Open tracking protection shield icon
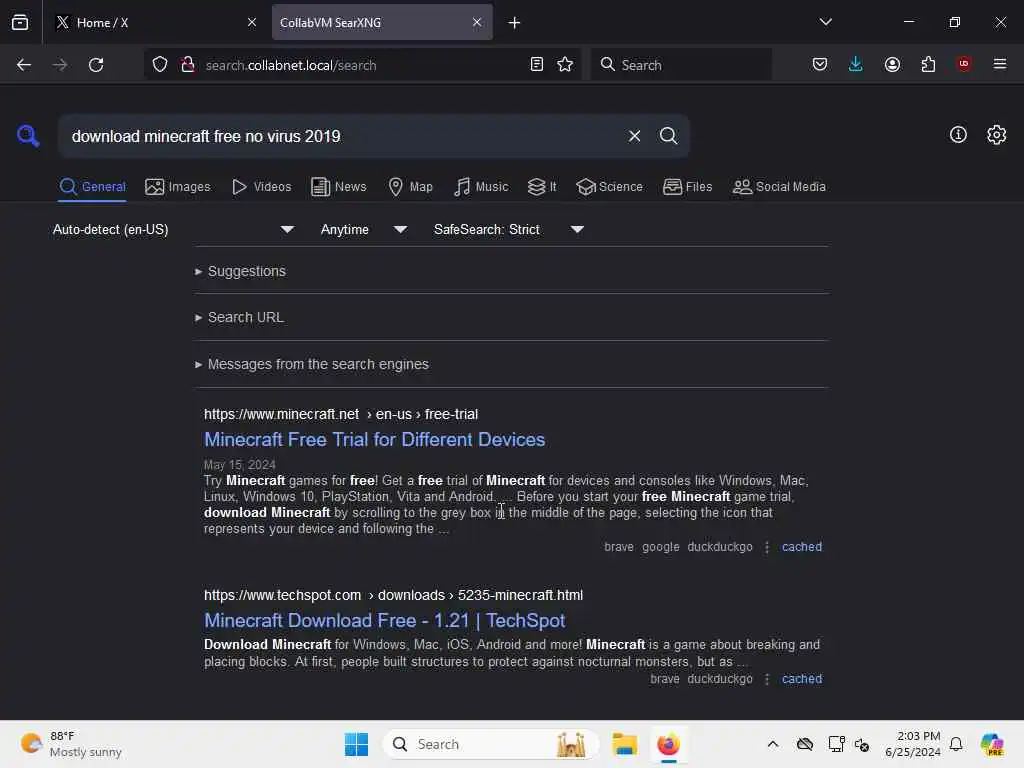The width and height of the screenshot is (1024, 768). pos(160,65)
